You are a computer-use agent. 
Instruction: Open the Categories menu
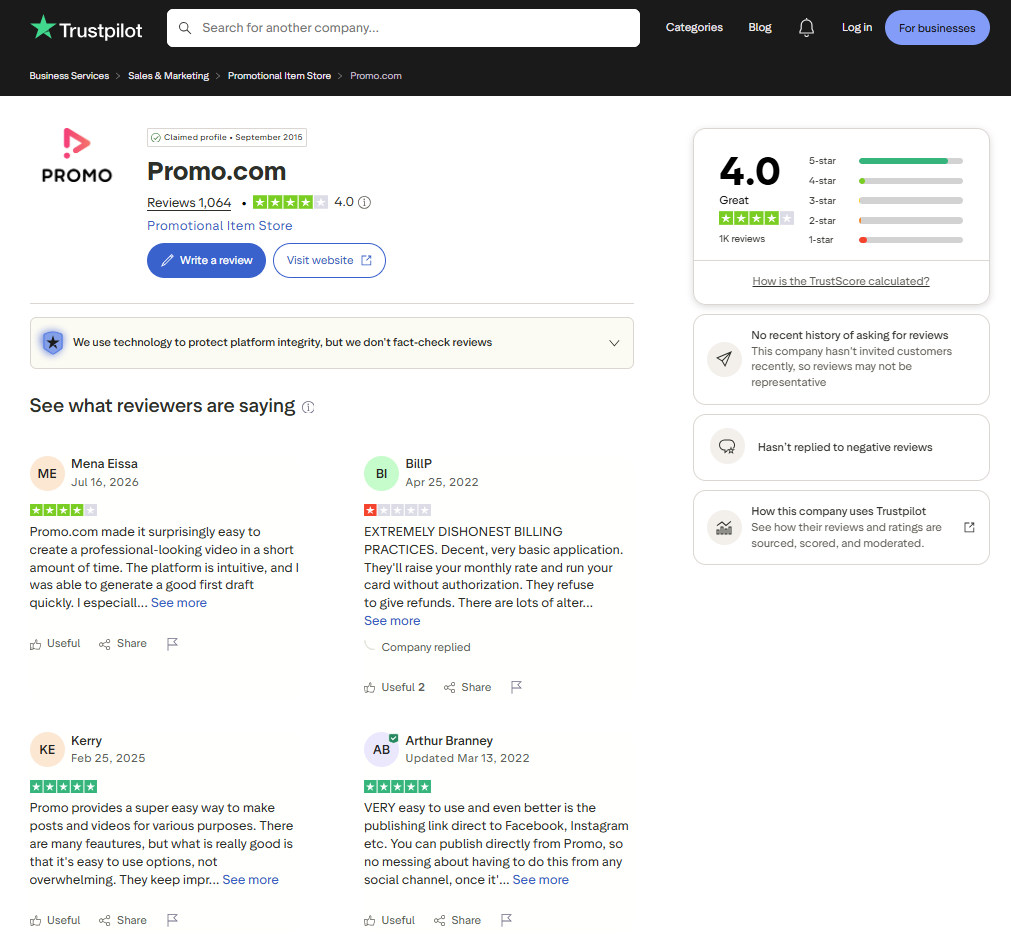click(694, 27)
